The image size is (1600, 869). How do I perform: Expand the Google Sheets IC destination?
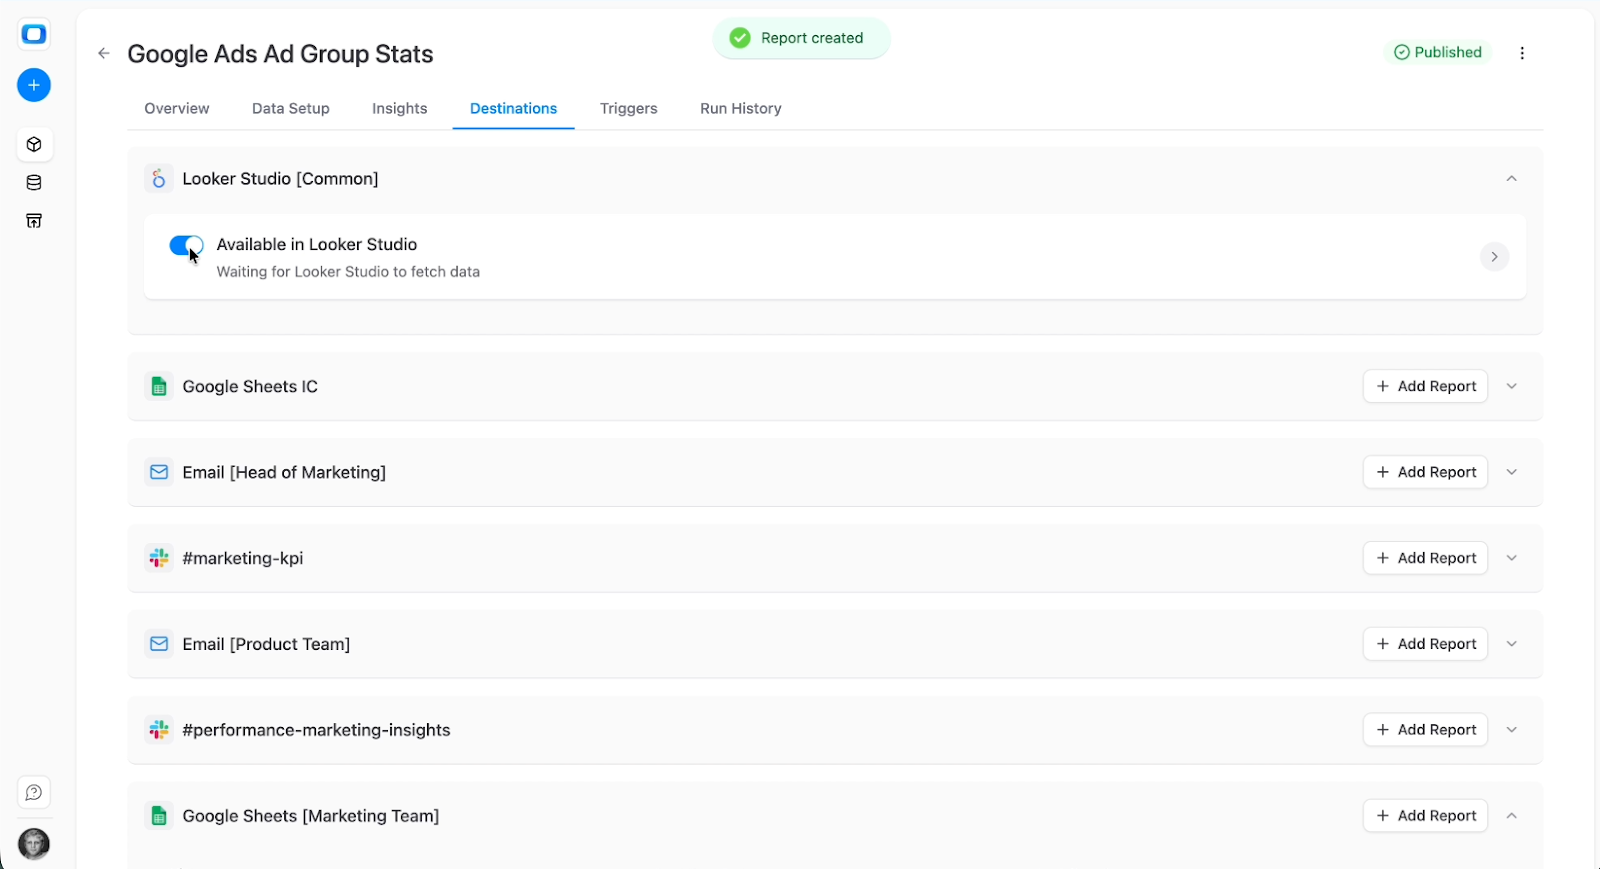click(1511, 386)
